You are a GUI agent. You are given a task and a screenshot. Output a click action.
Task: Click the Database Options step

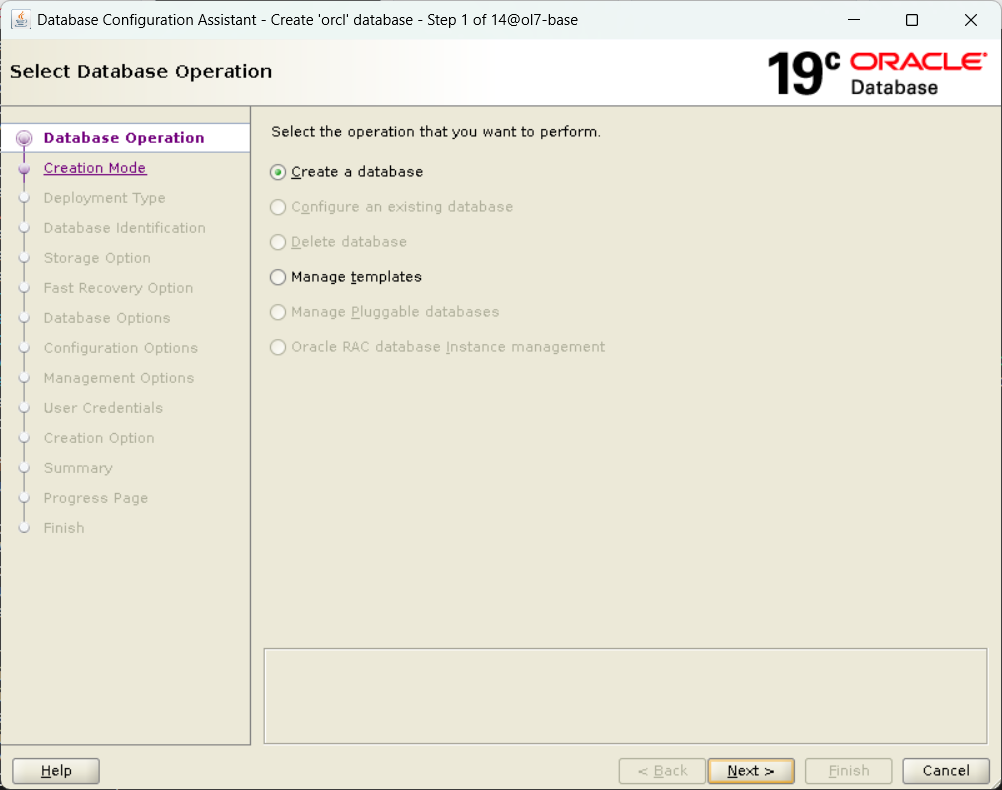(107, 318)
